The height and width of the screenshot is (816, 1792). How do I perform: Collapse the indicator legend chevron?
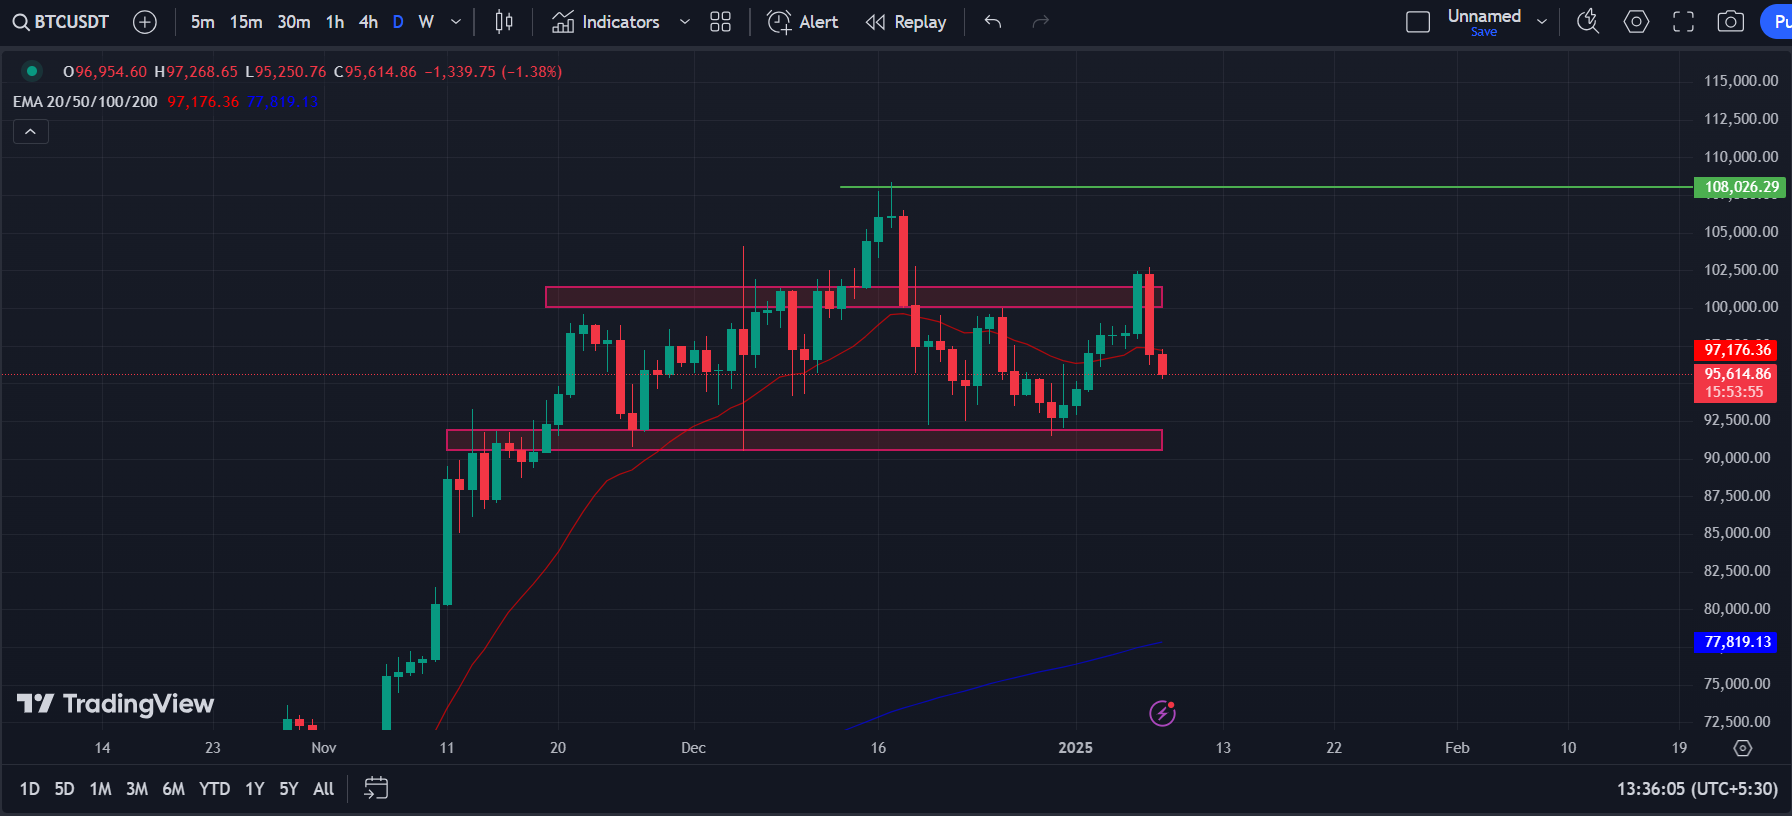[31, 132]
